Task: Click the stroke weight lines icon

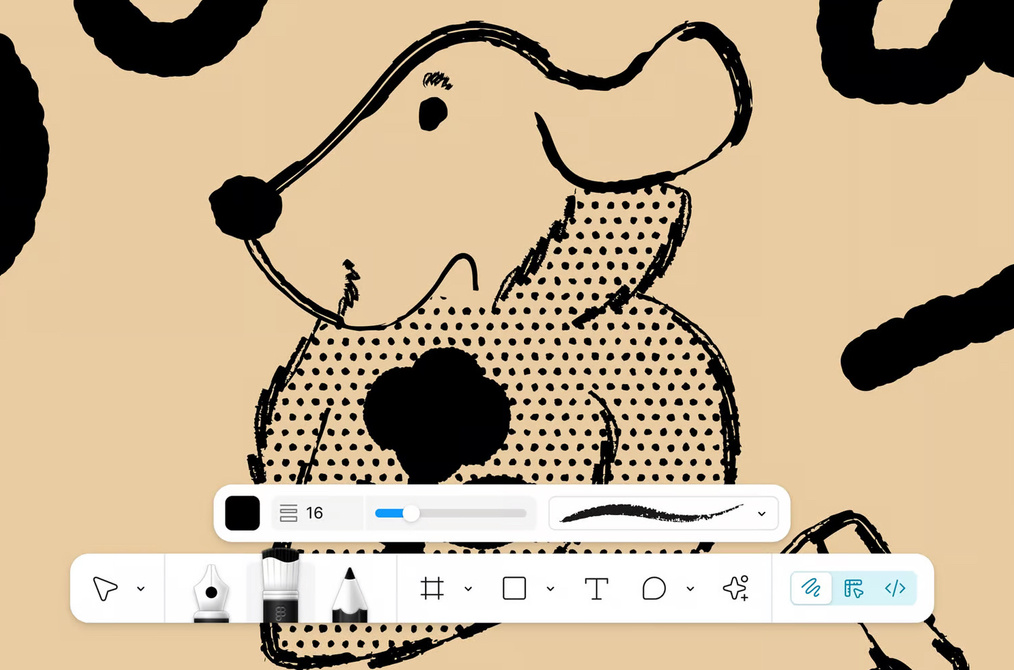Action: (288, 513)
